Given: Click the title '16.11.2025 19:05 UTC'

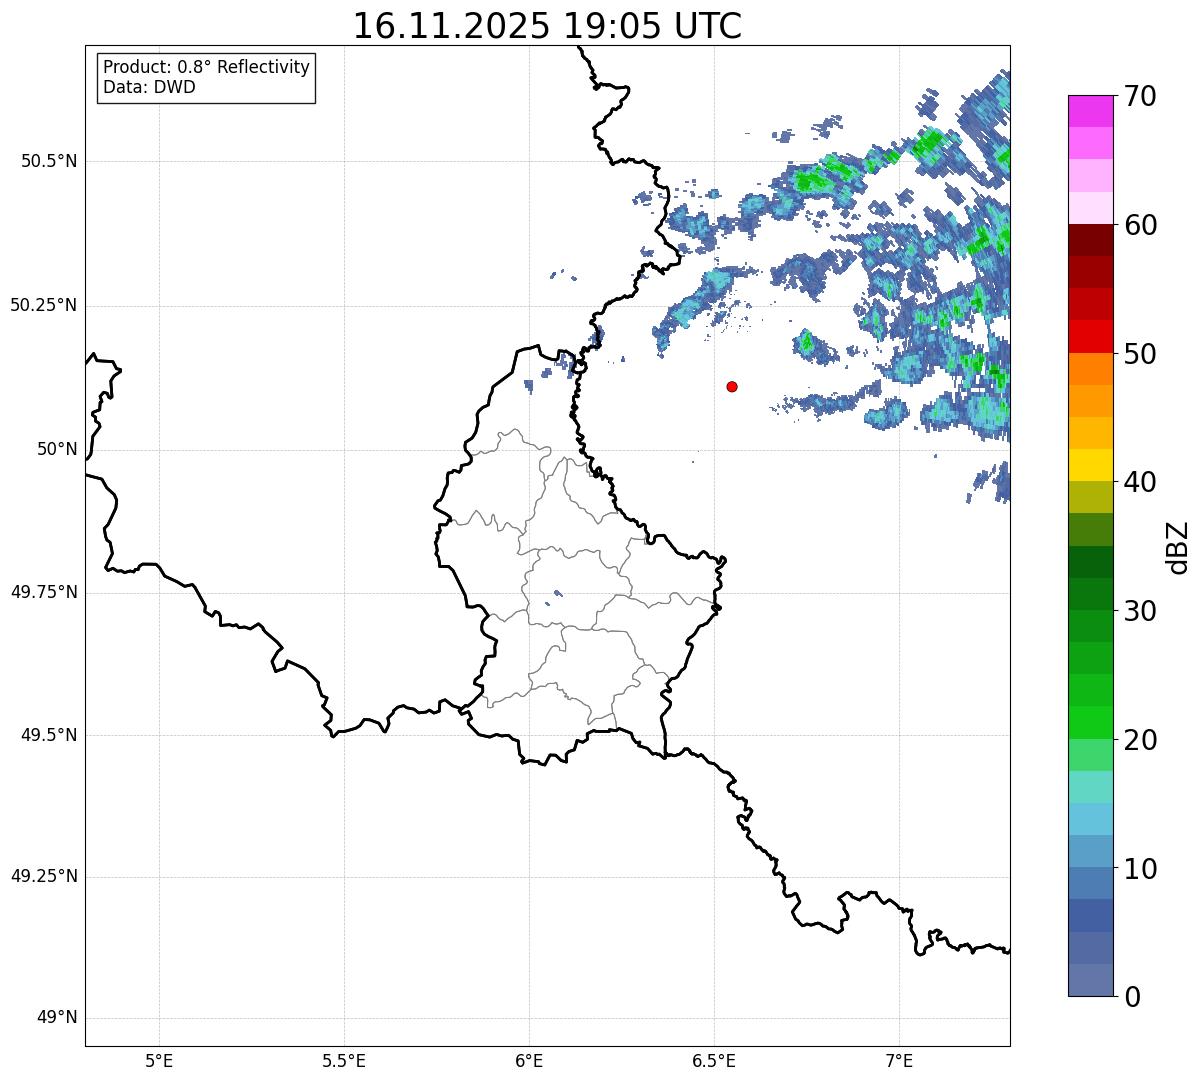Looking at the screenshot, I should [x=547, y=25].
